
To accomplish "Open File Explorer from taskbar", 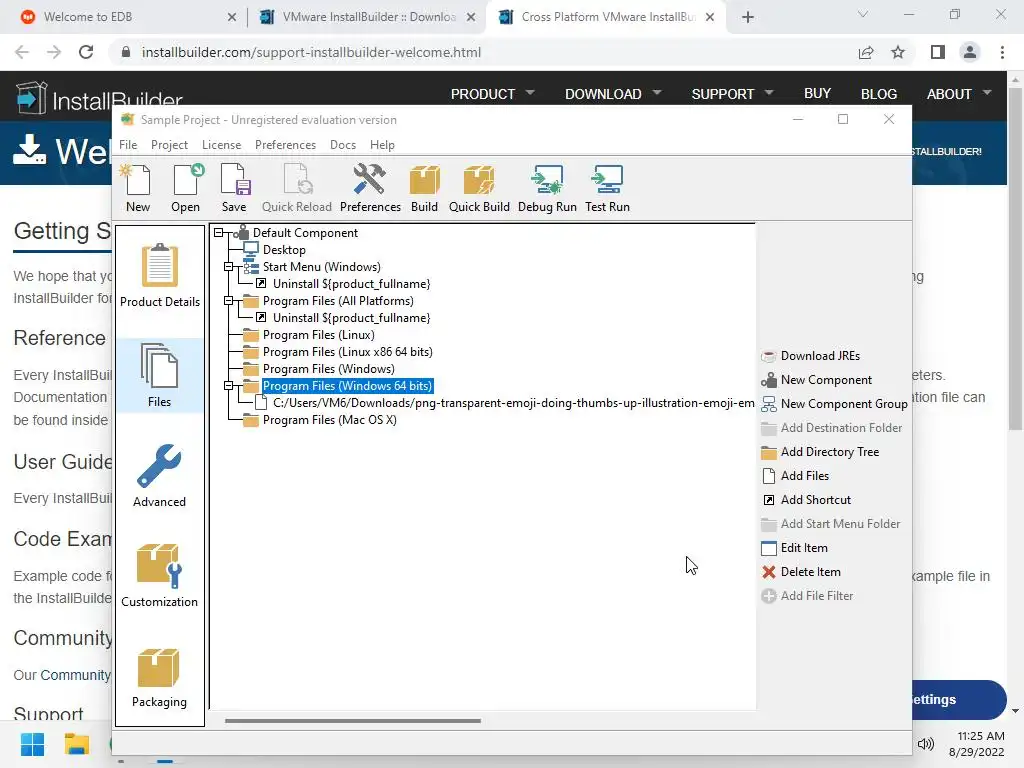I will [76, 744].
